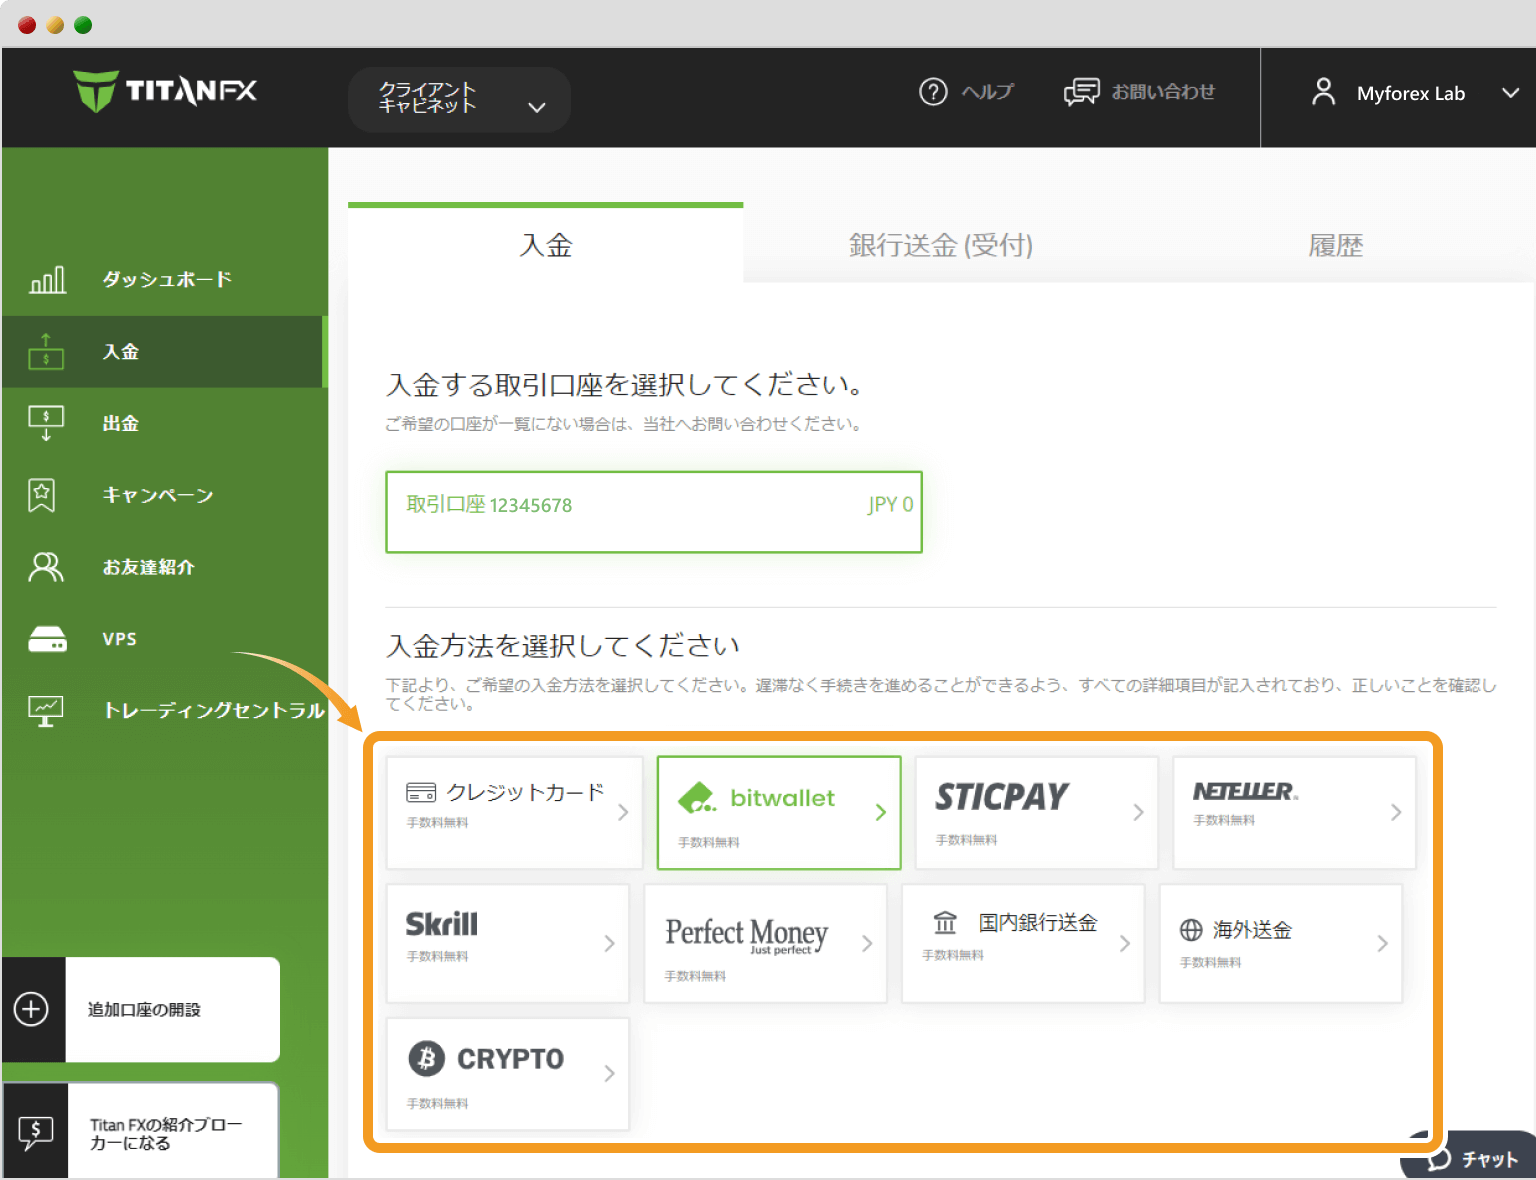1536x1180 pixels.
Task: Click Titan FXの紹介ブローカーになる button
Action: click(140, 1132)
